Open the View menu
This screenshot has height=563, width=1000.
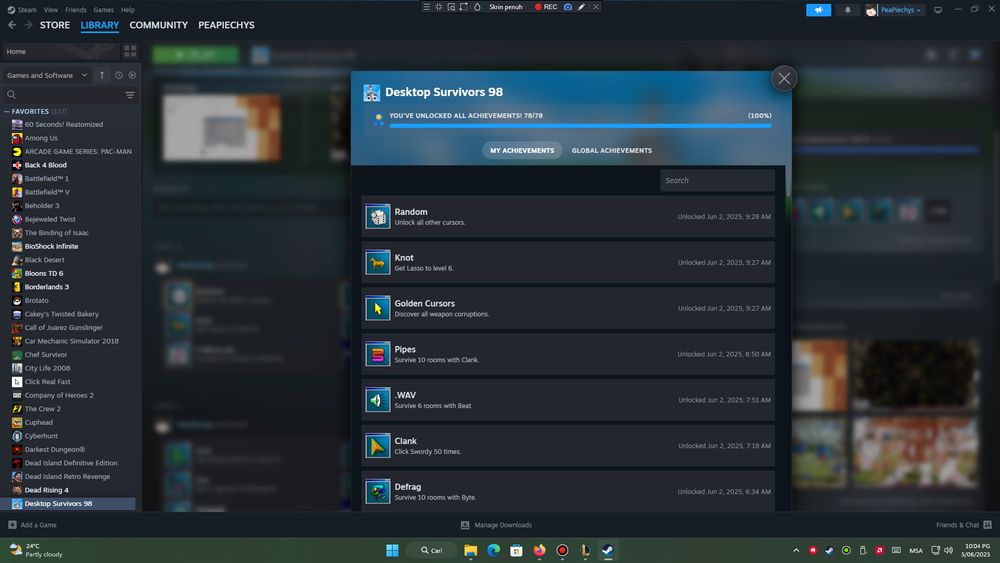(x=50, y=10)
